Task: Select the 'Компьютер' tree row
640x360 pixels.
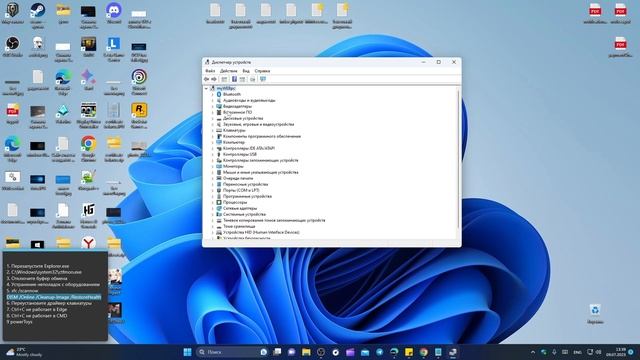Action: click(x=234, y=142)
